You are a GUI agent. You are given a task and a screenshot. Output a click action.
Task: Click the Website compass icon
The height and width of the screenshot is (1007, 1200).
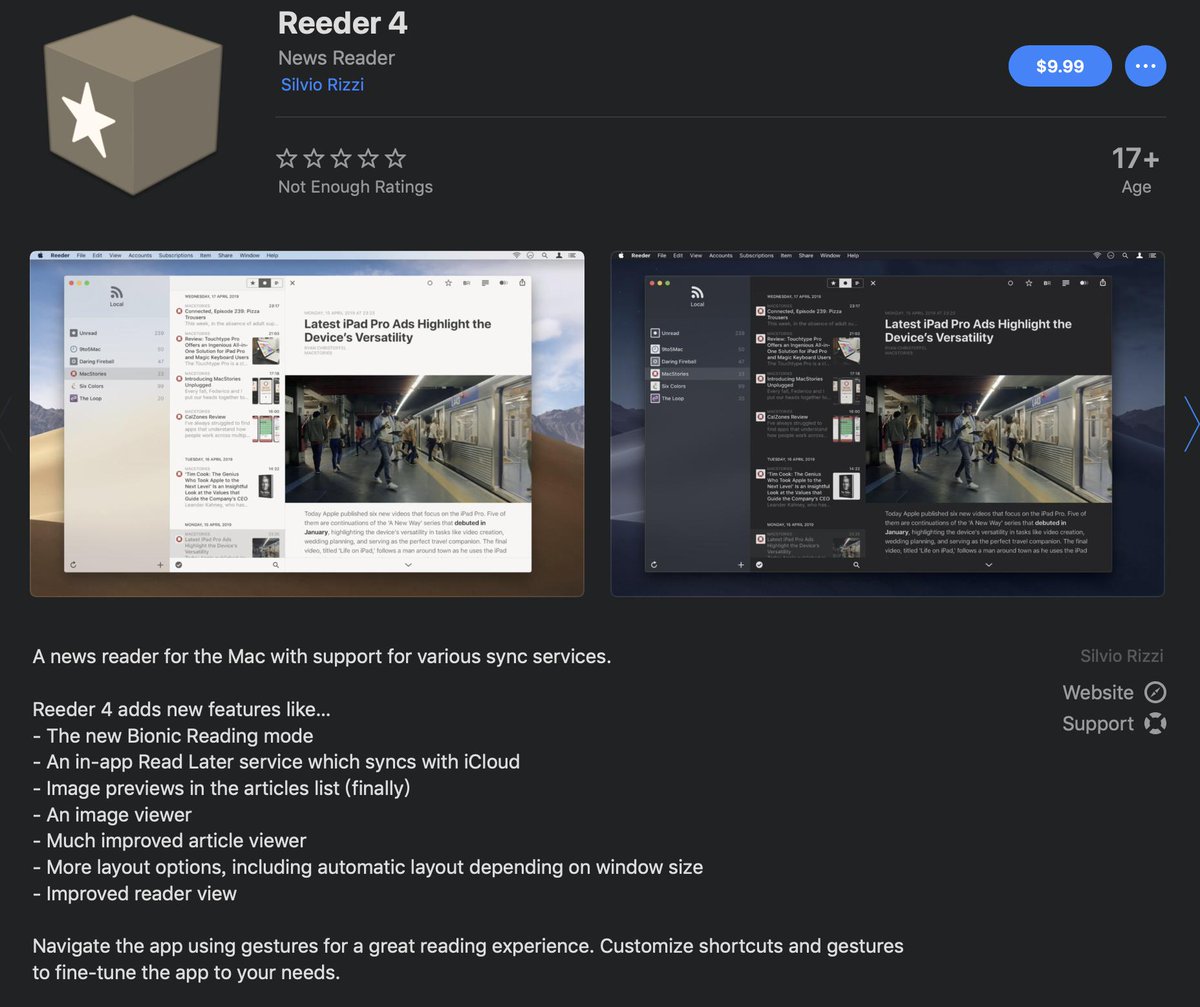pos(1155,692)
